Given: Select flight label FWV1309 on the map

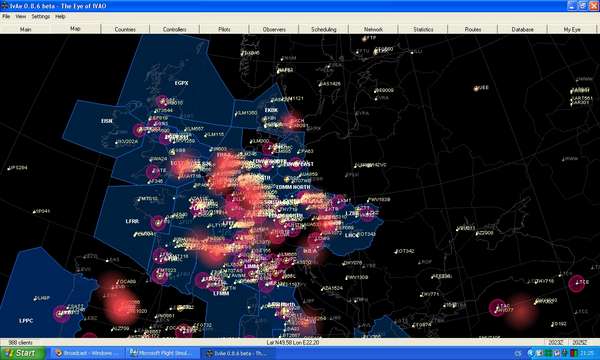Looking at the screenshot, I should tap(357, 277).
